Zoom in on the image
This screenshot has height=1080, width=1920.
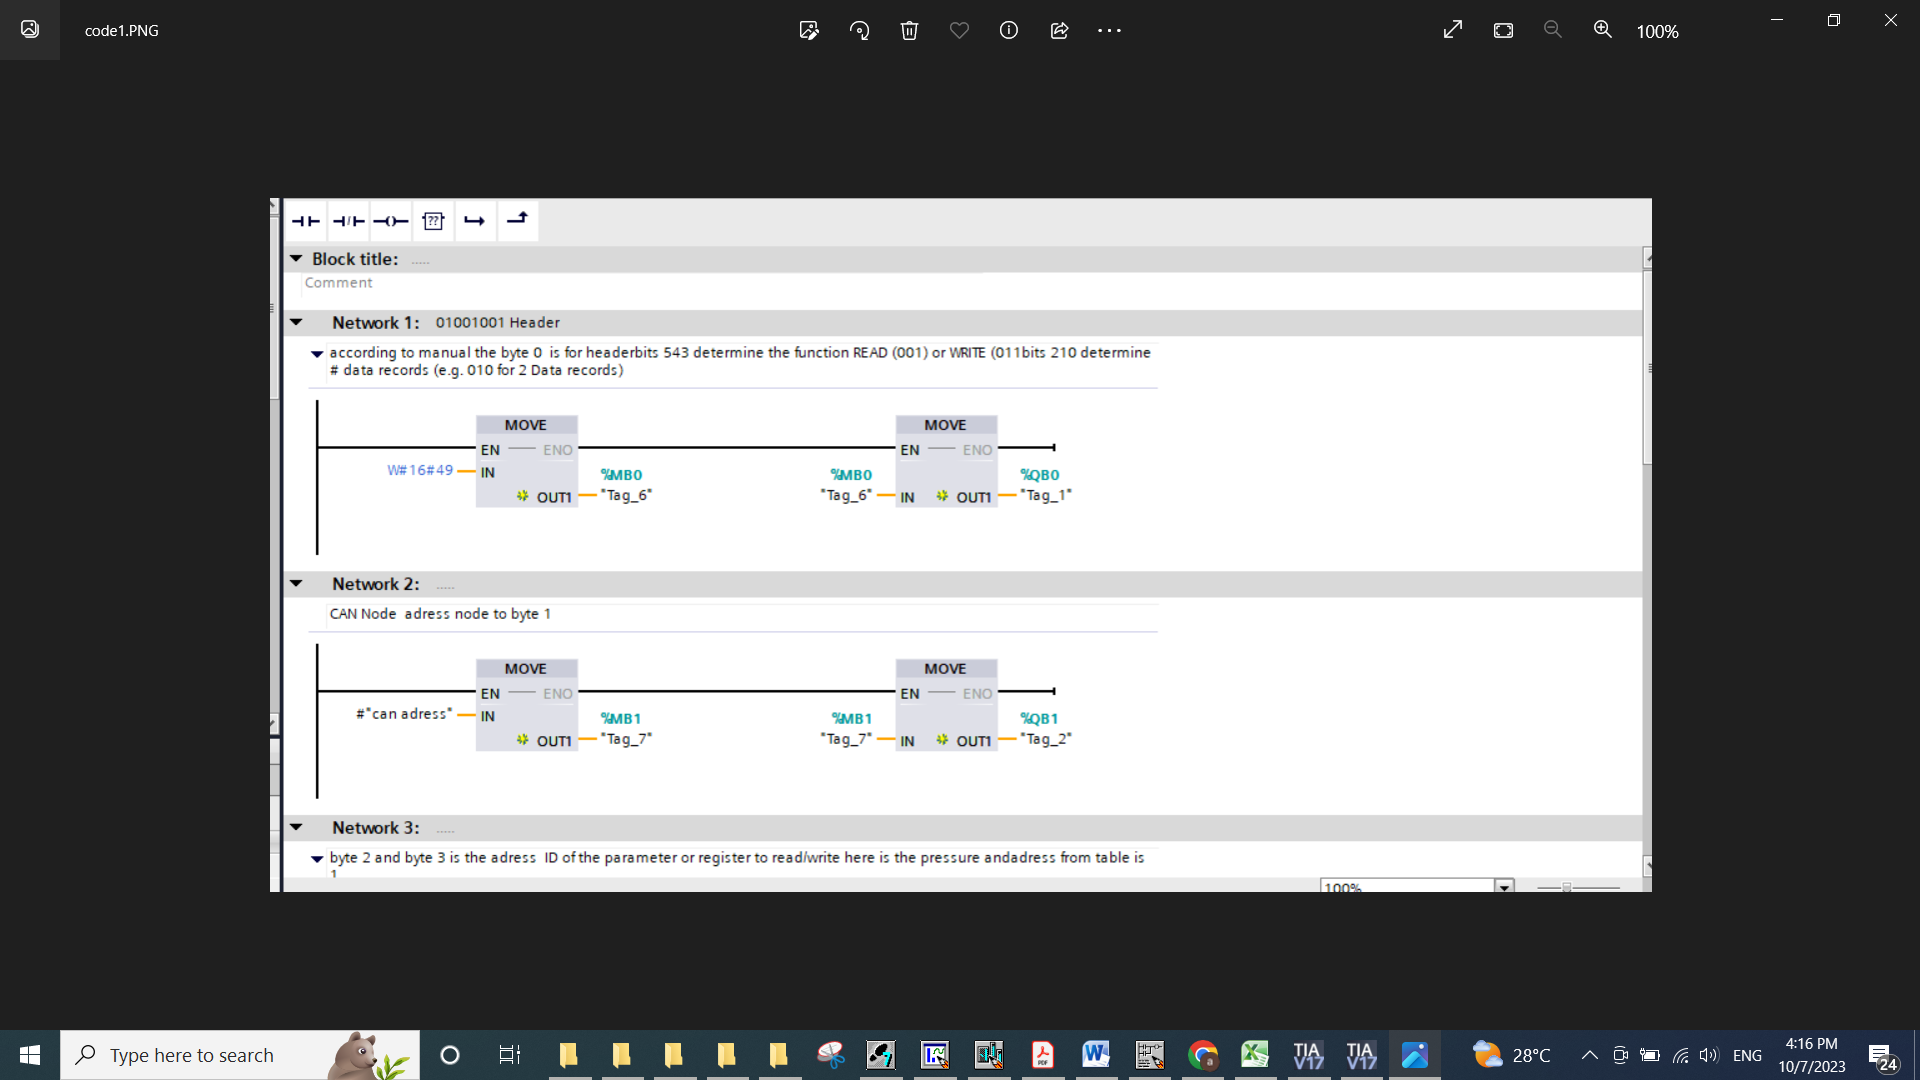[1603, 30]
